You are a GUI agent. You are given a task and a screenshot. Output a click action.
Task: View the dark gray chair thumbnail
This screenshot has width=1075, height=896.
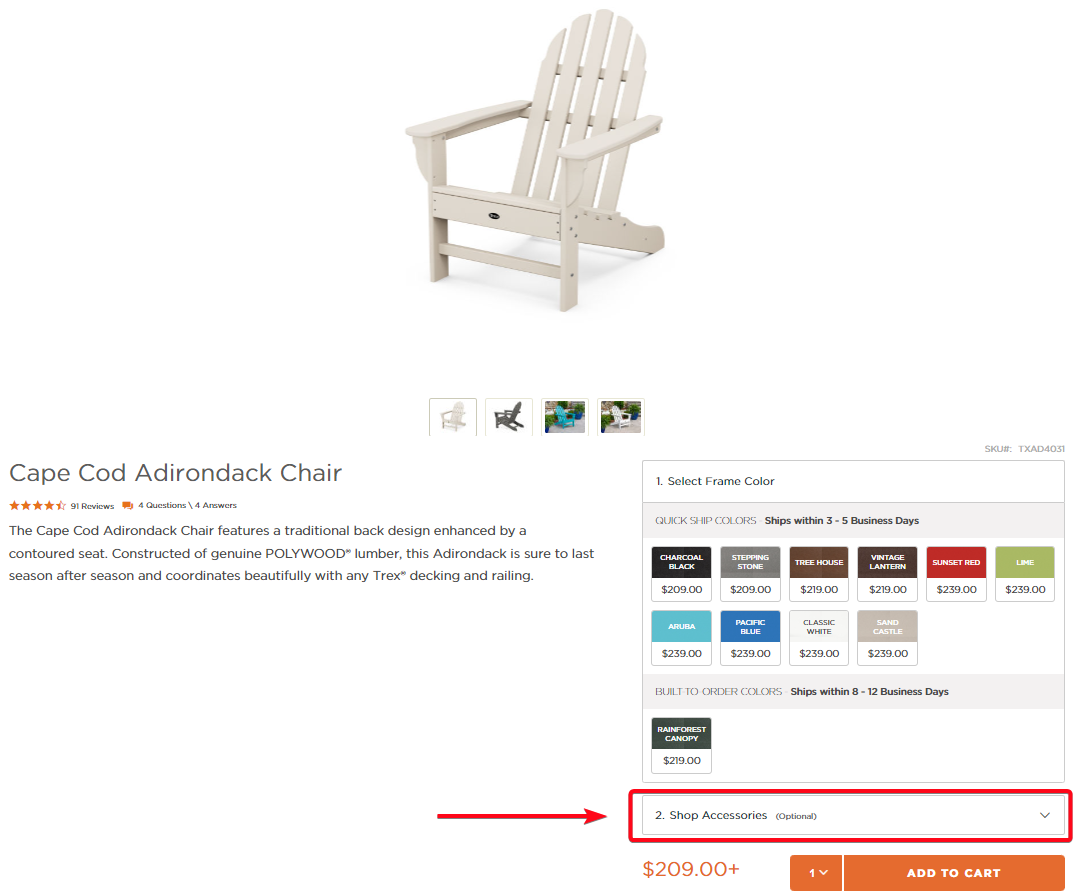click(509, 416)
